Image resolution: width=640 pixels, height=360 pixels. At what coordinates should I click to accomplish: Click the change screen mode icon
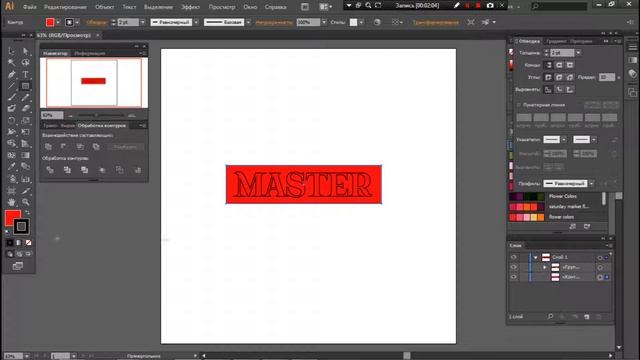pyautogui.click(x=18, y=266)
